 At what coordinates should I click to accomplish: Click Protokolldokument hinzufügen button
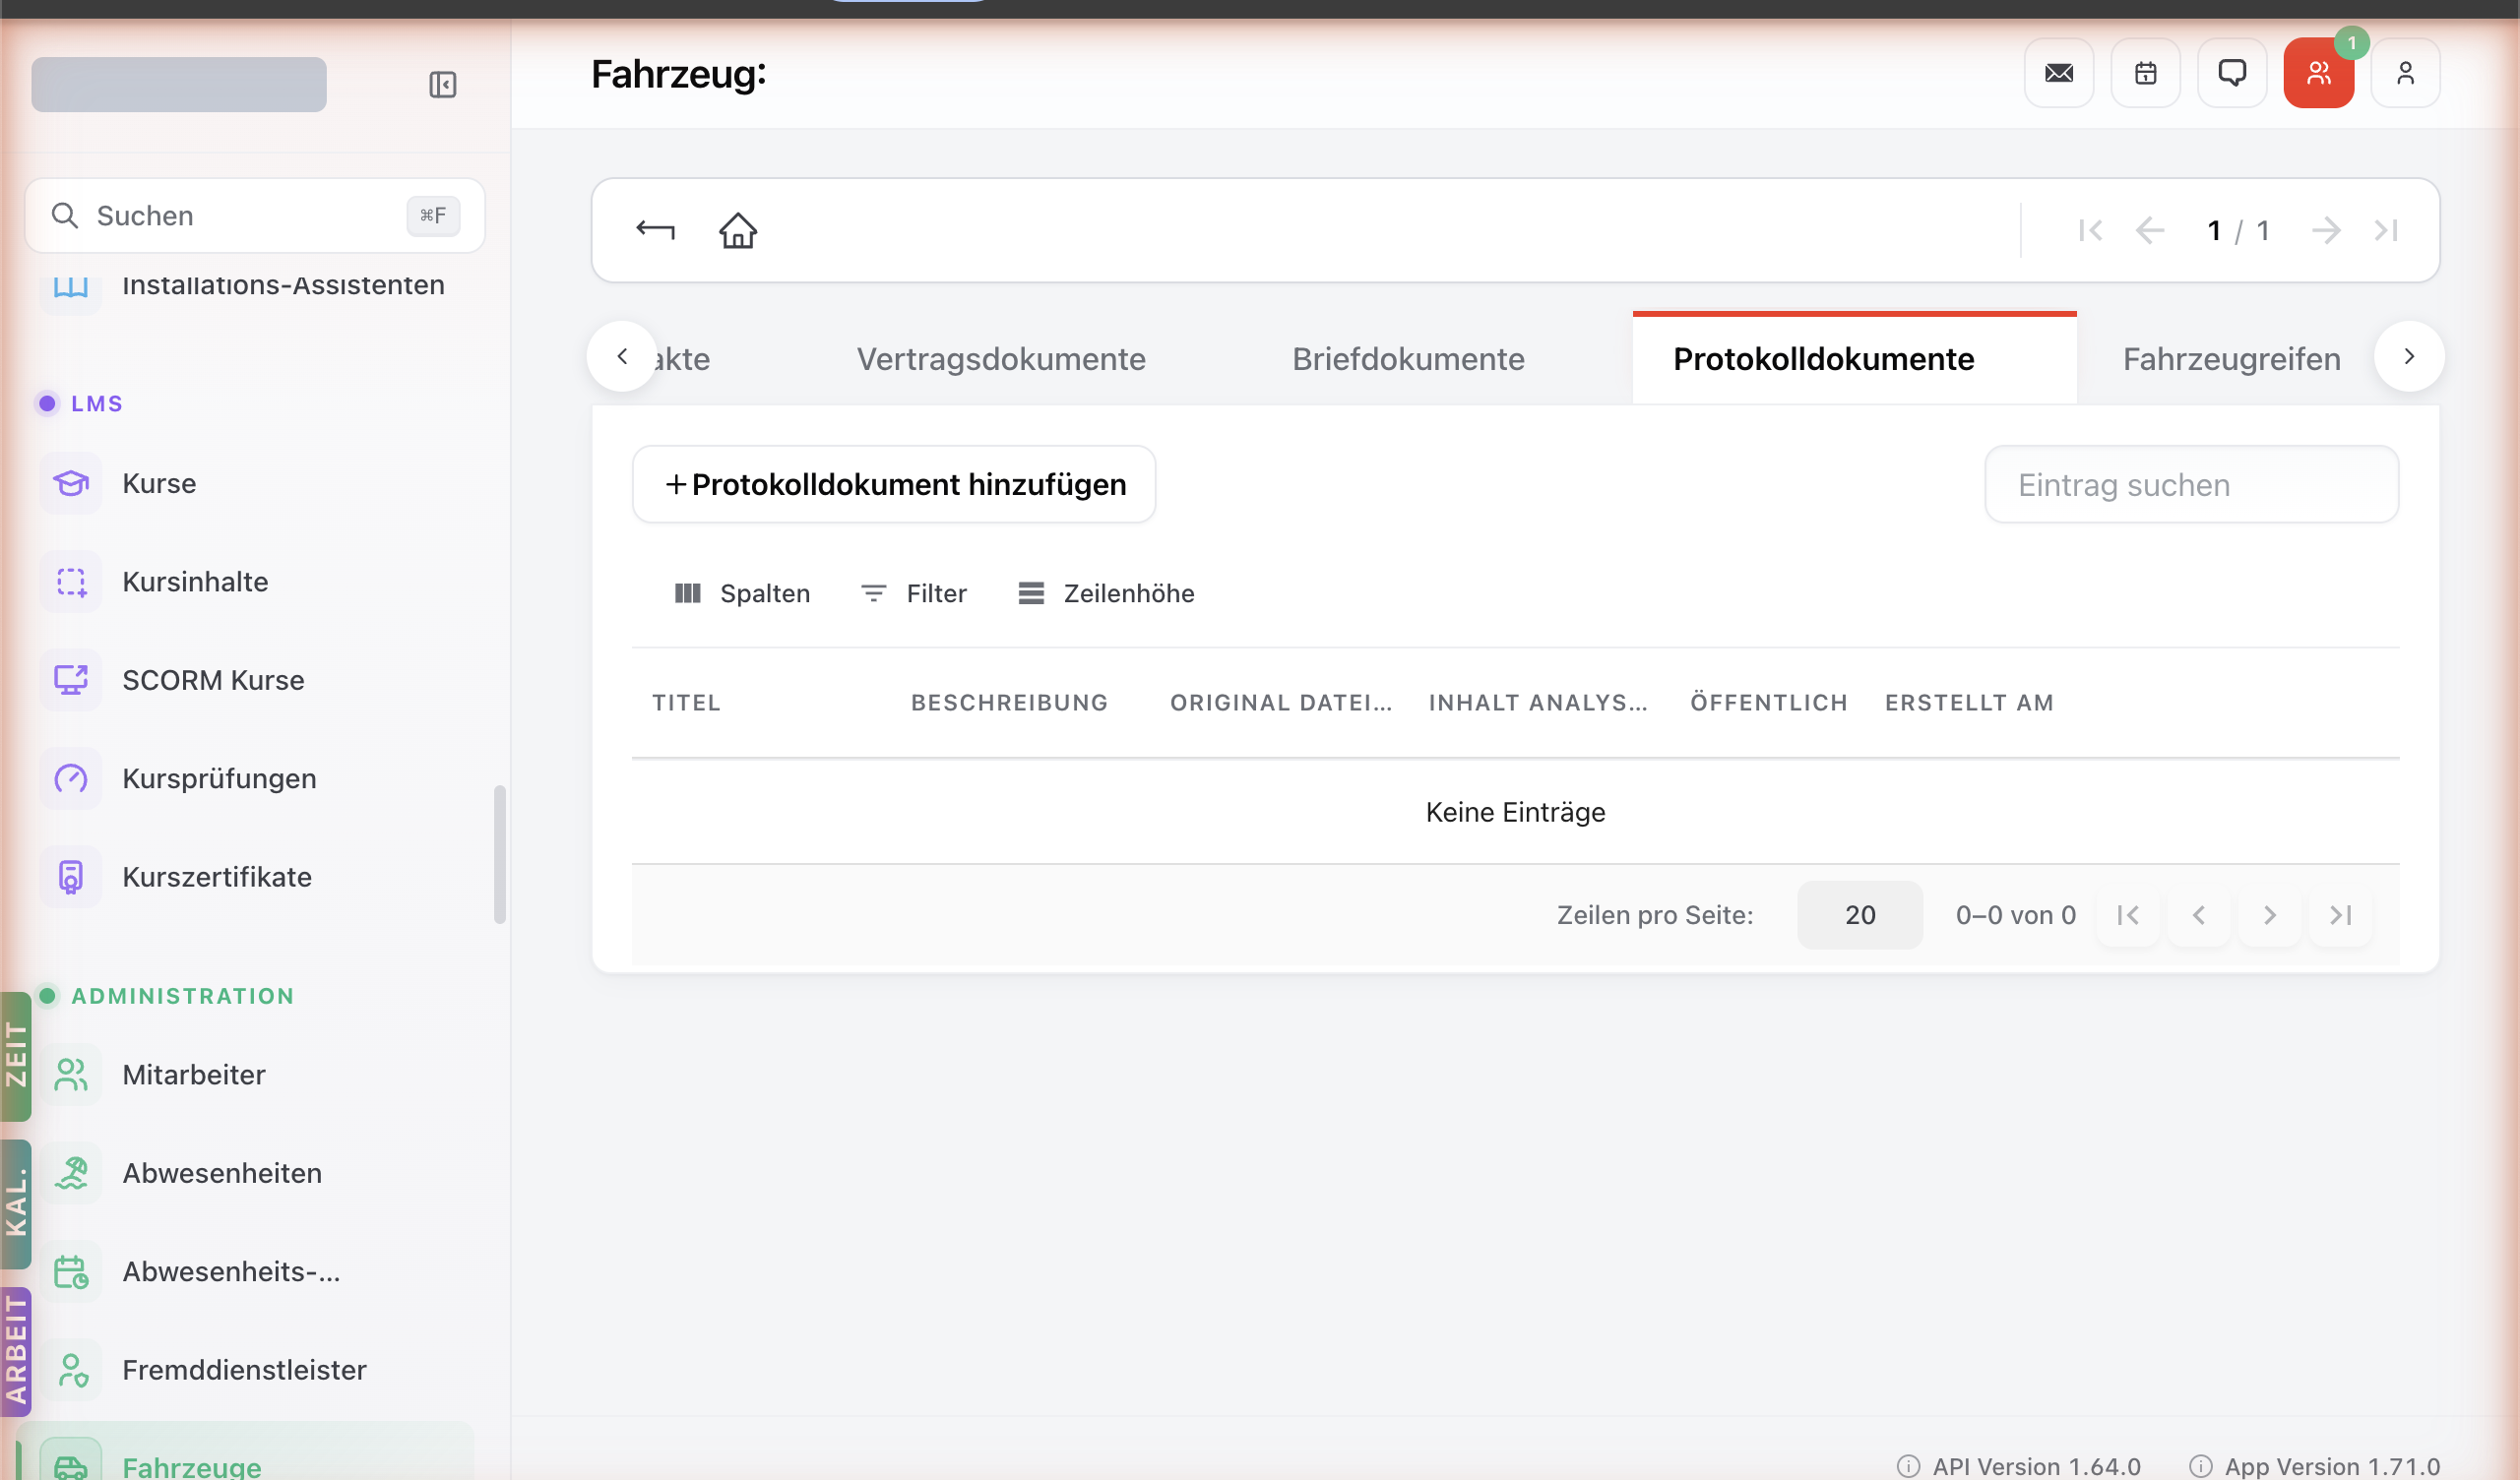[894, 484]
